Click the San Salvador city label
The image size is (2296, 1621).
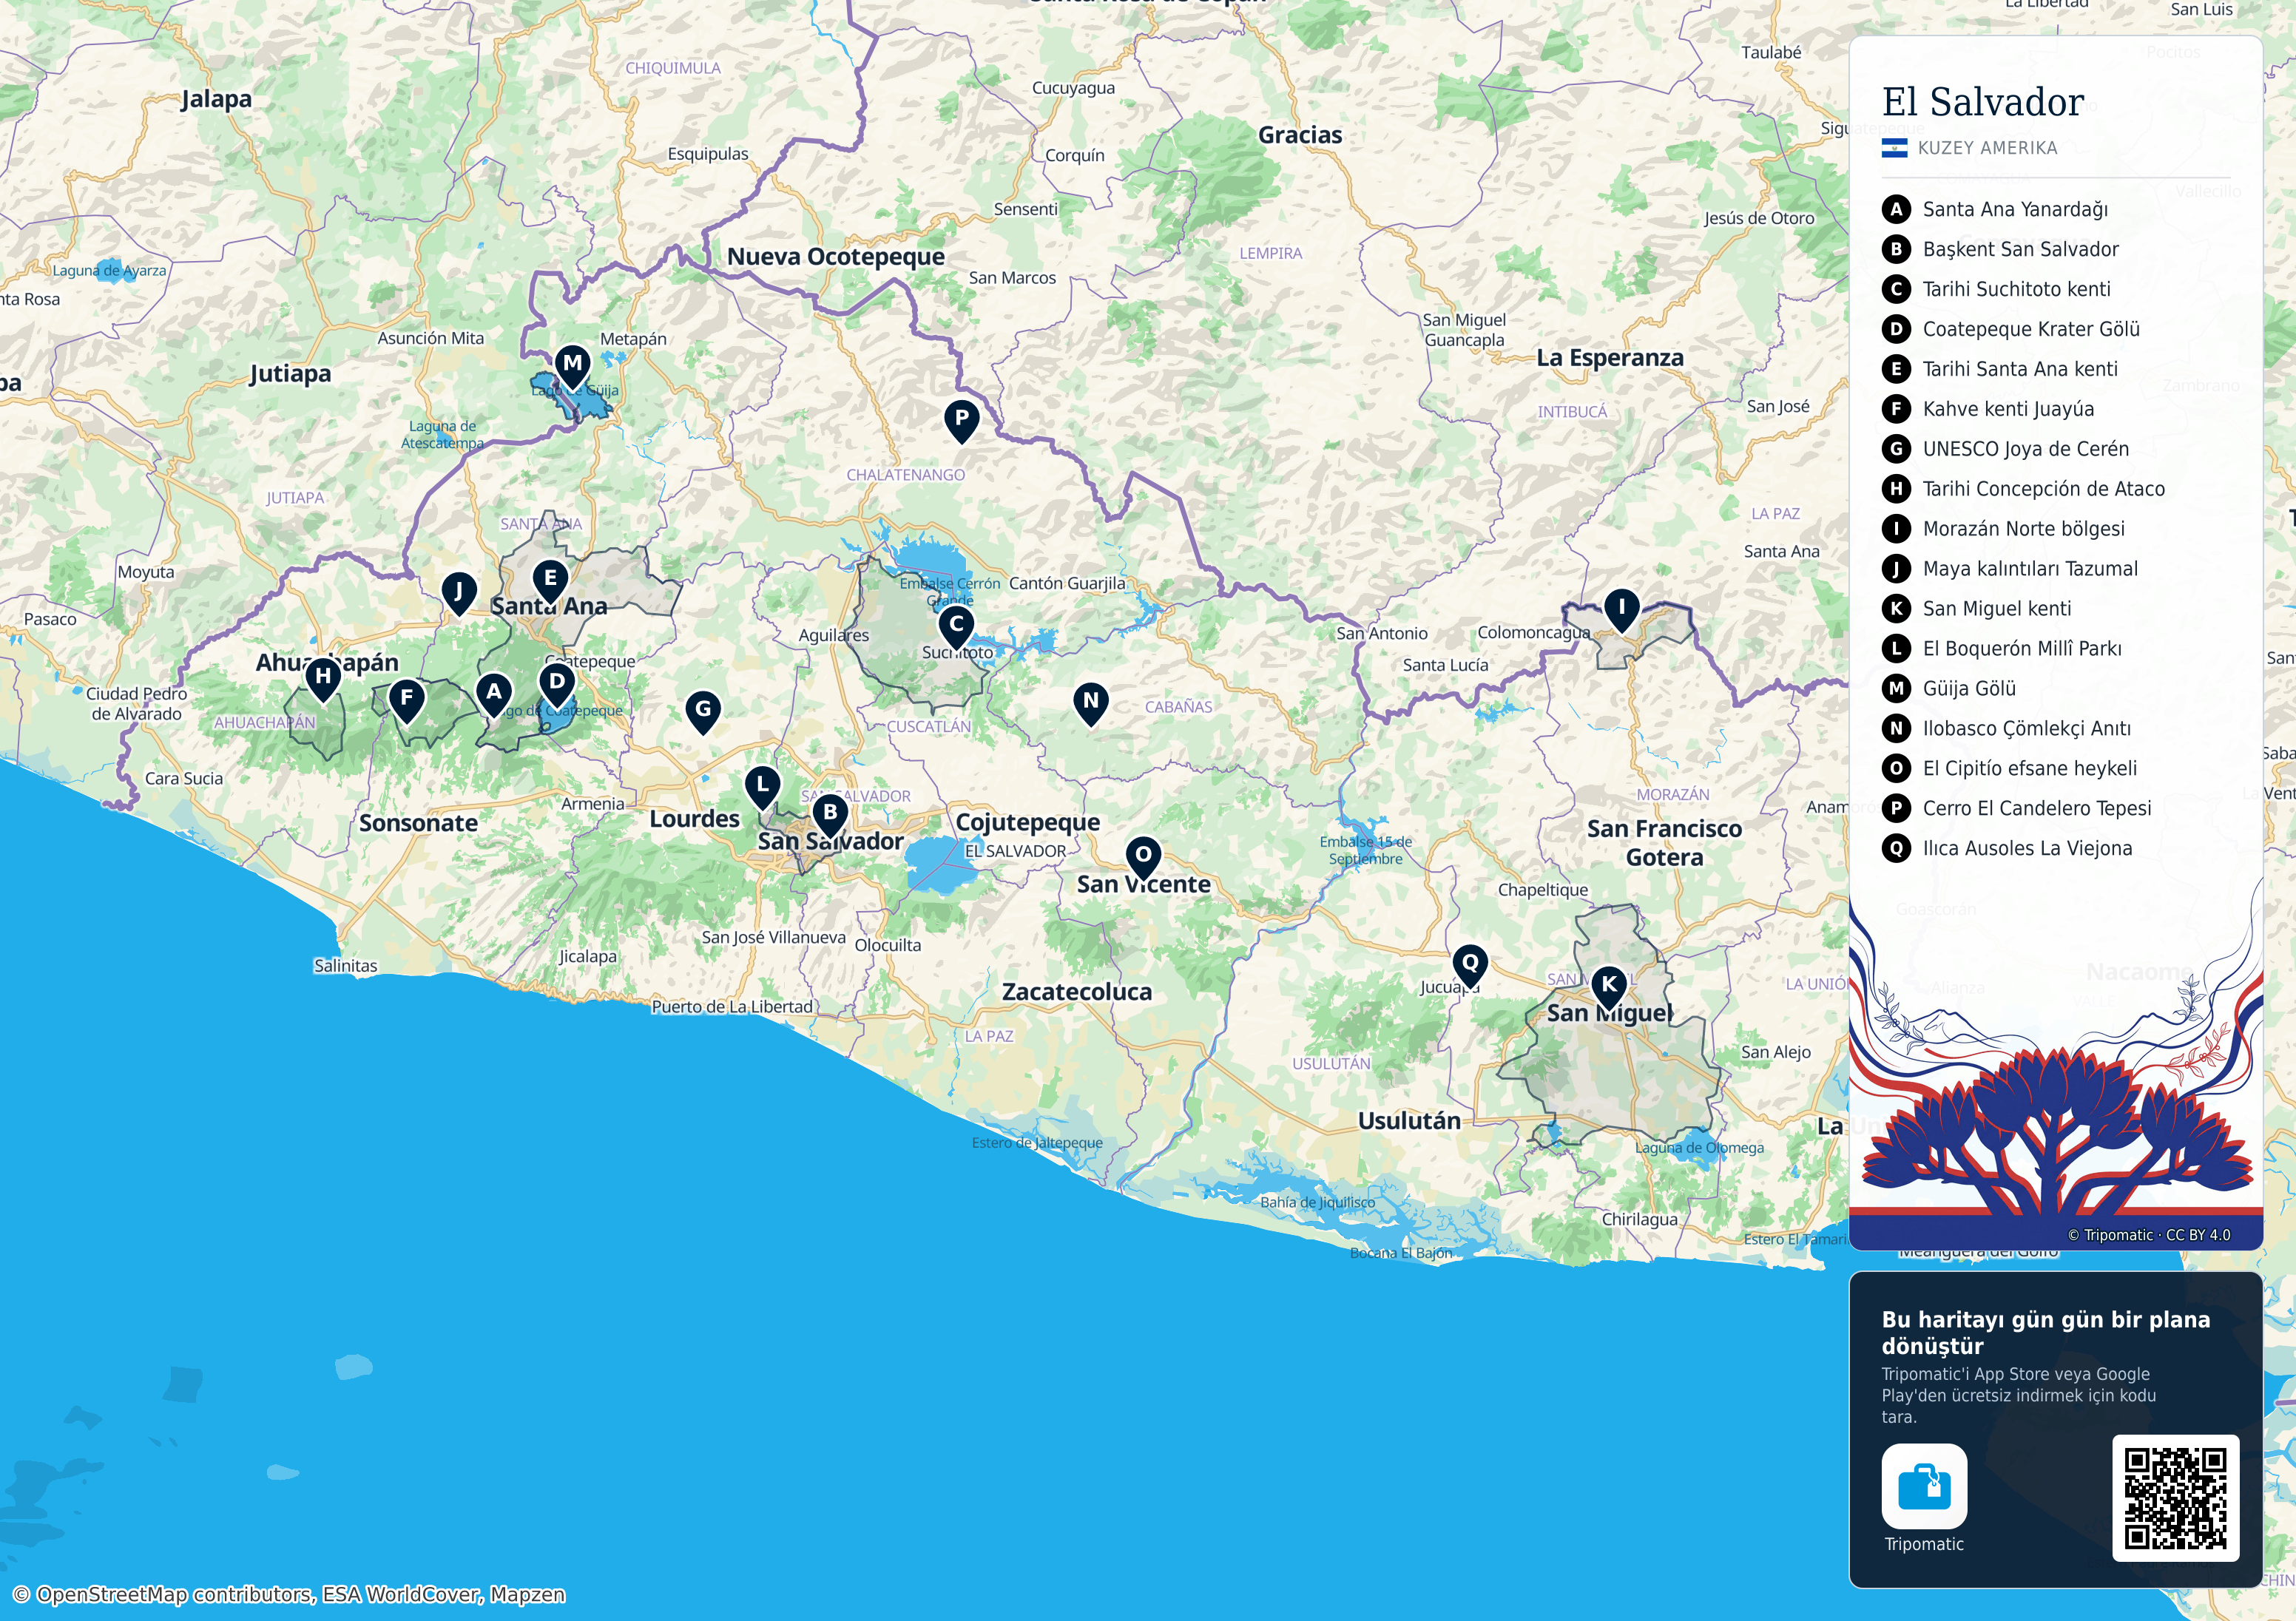pyautogui.click(x=830, y=841)
